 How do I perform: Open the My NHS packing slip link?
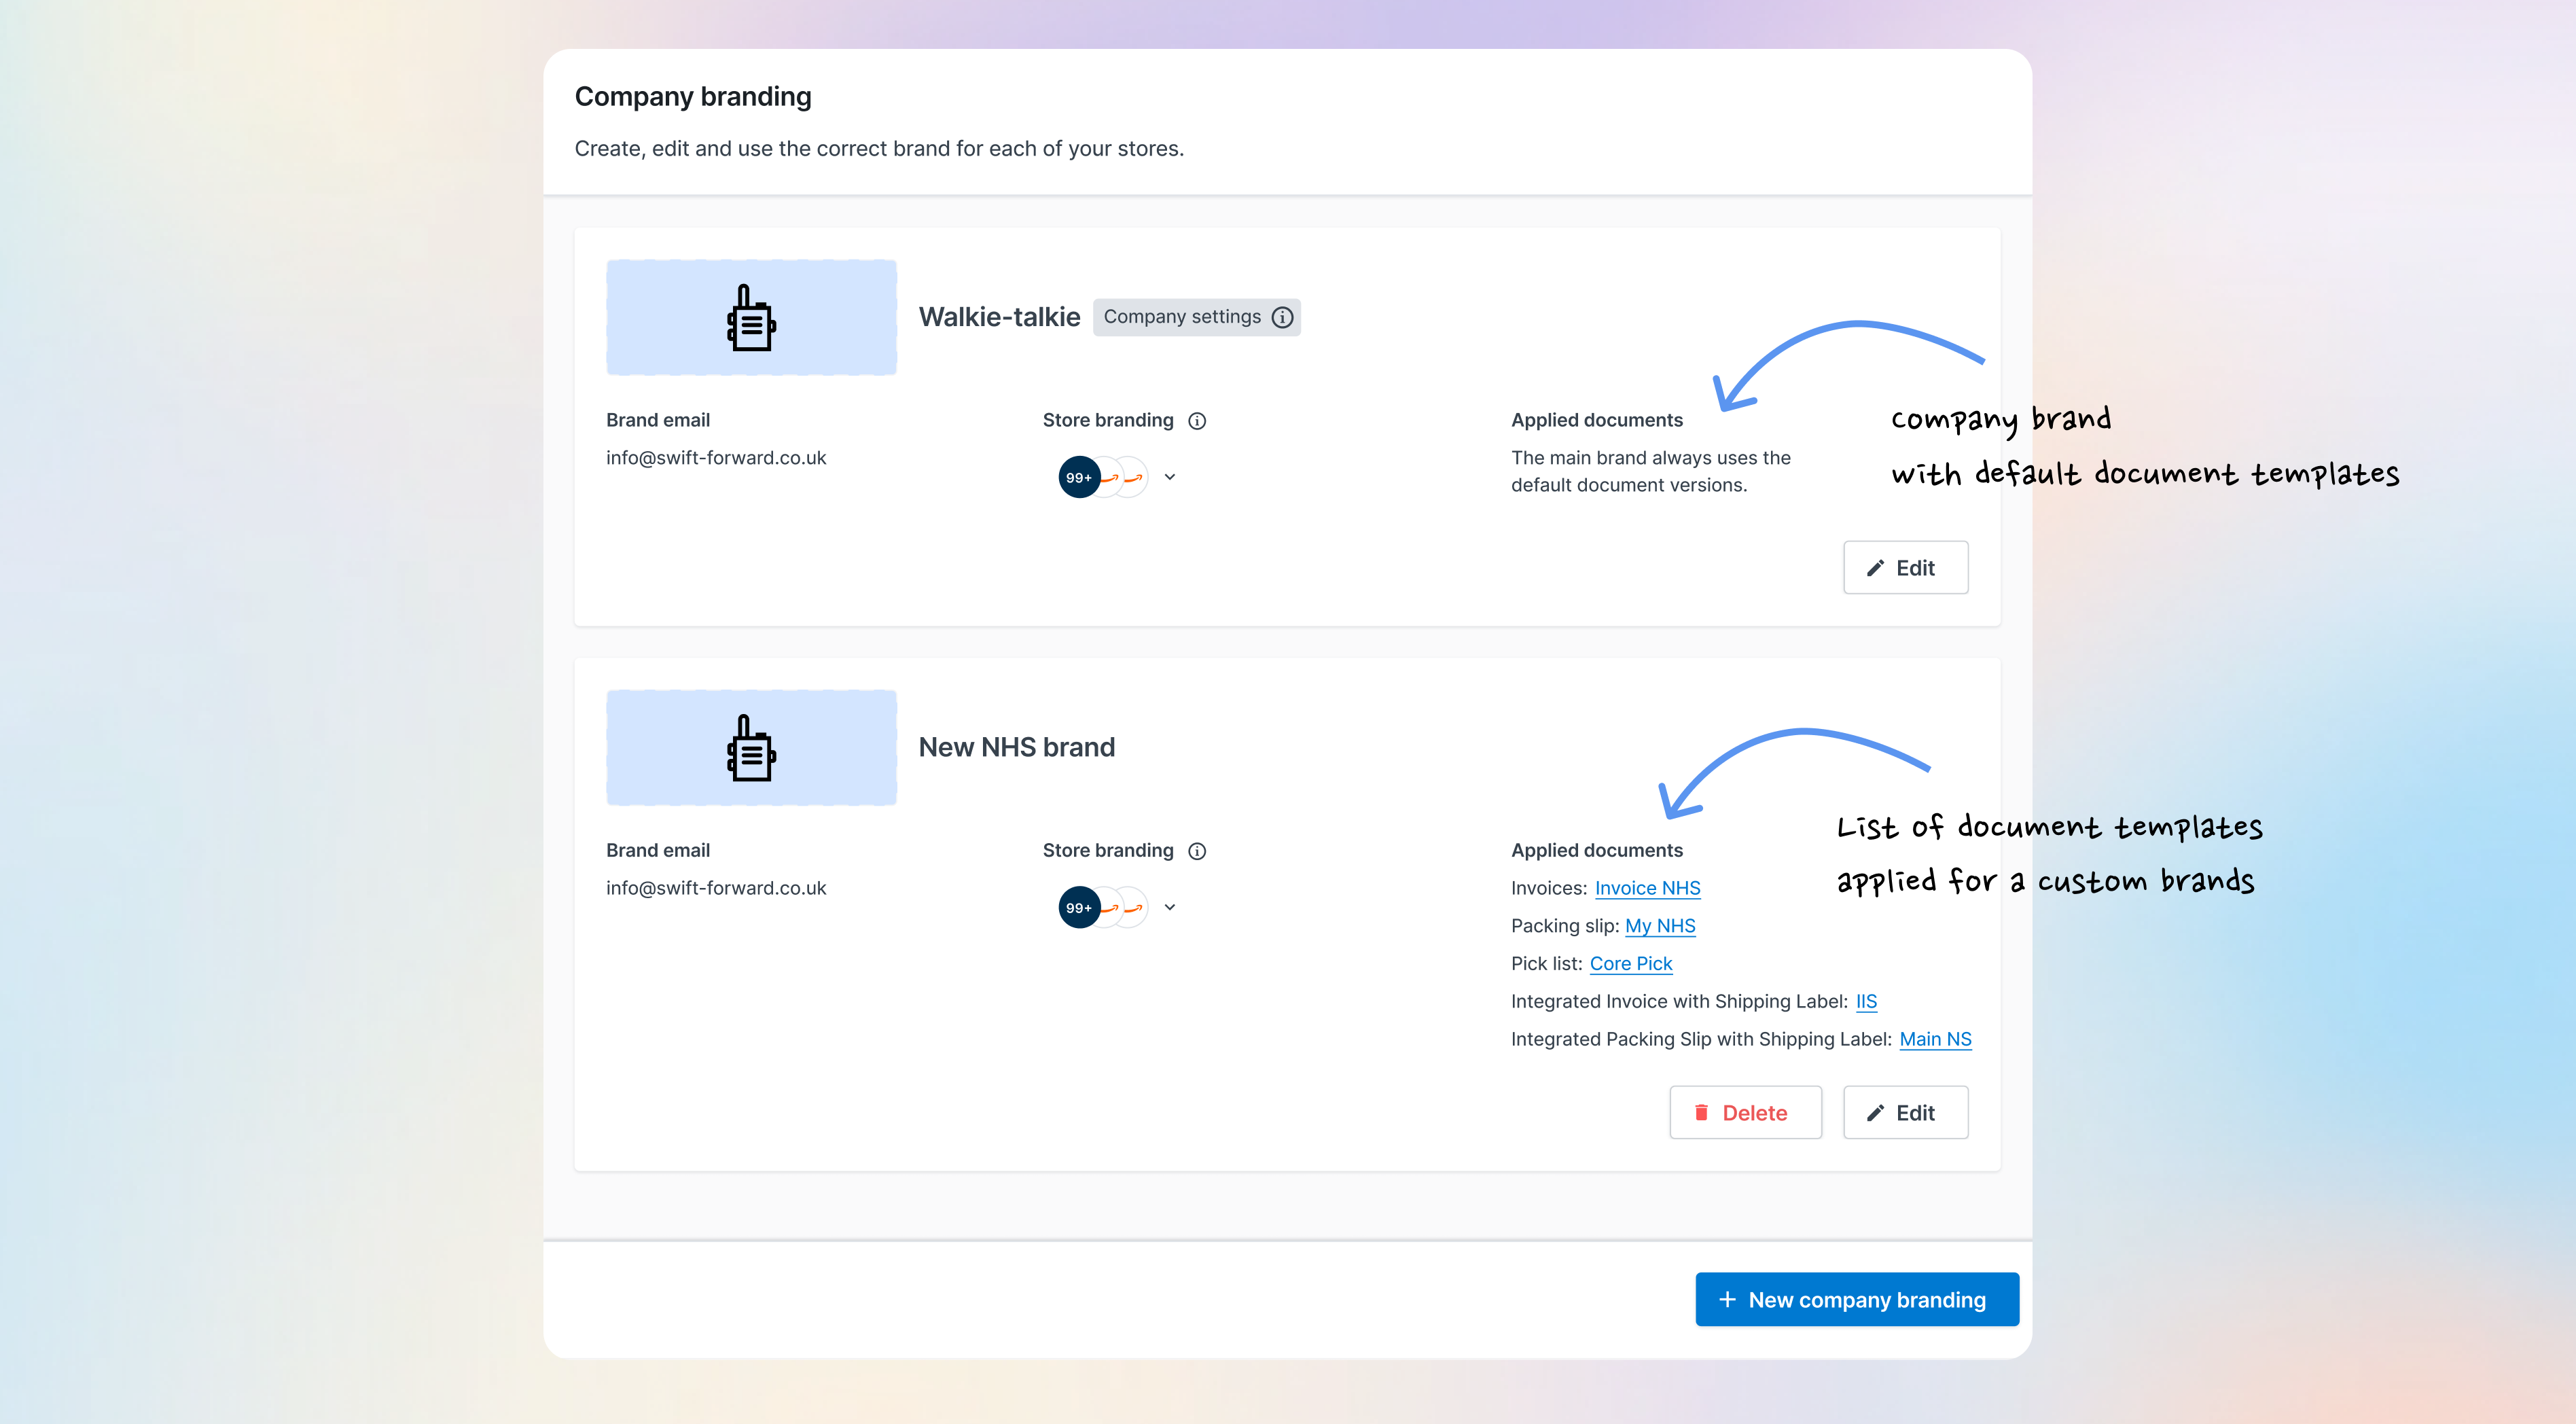click(1660, 926)
